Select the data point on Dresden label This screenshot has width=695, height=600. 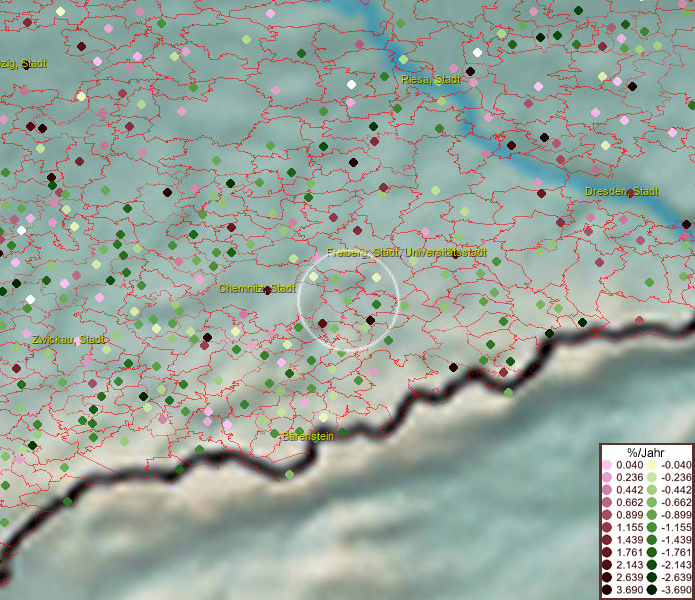630,193
